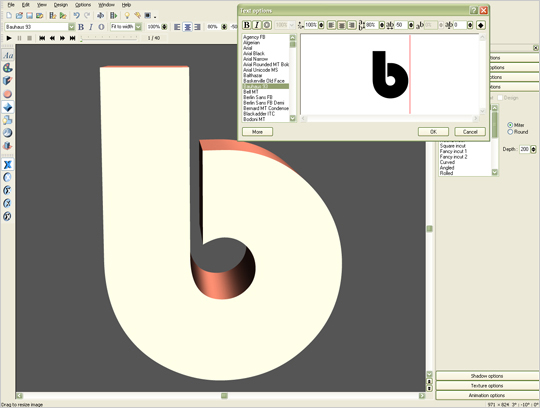Screen dimensions: 540x408
Task: Click the Export animation filmstrip icon
Action: tap(113, 15)
